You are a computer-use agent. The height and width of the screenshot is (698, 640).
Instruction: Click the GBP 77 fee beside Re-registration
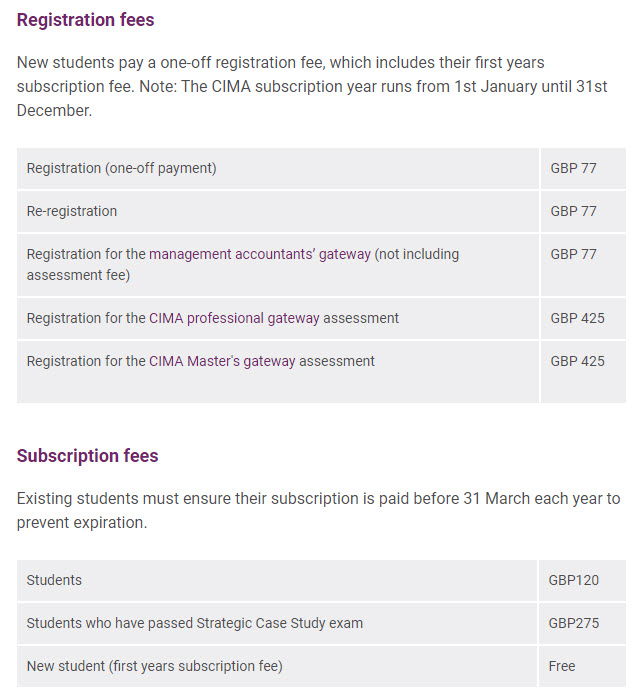(573, 211)
